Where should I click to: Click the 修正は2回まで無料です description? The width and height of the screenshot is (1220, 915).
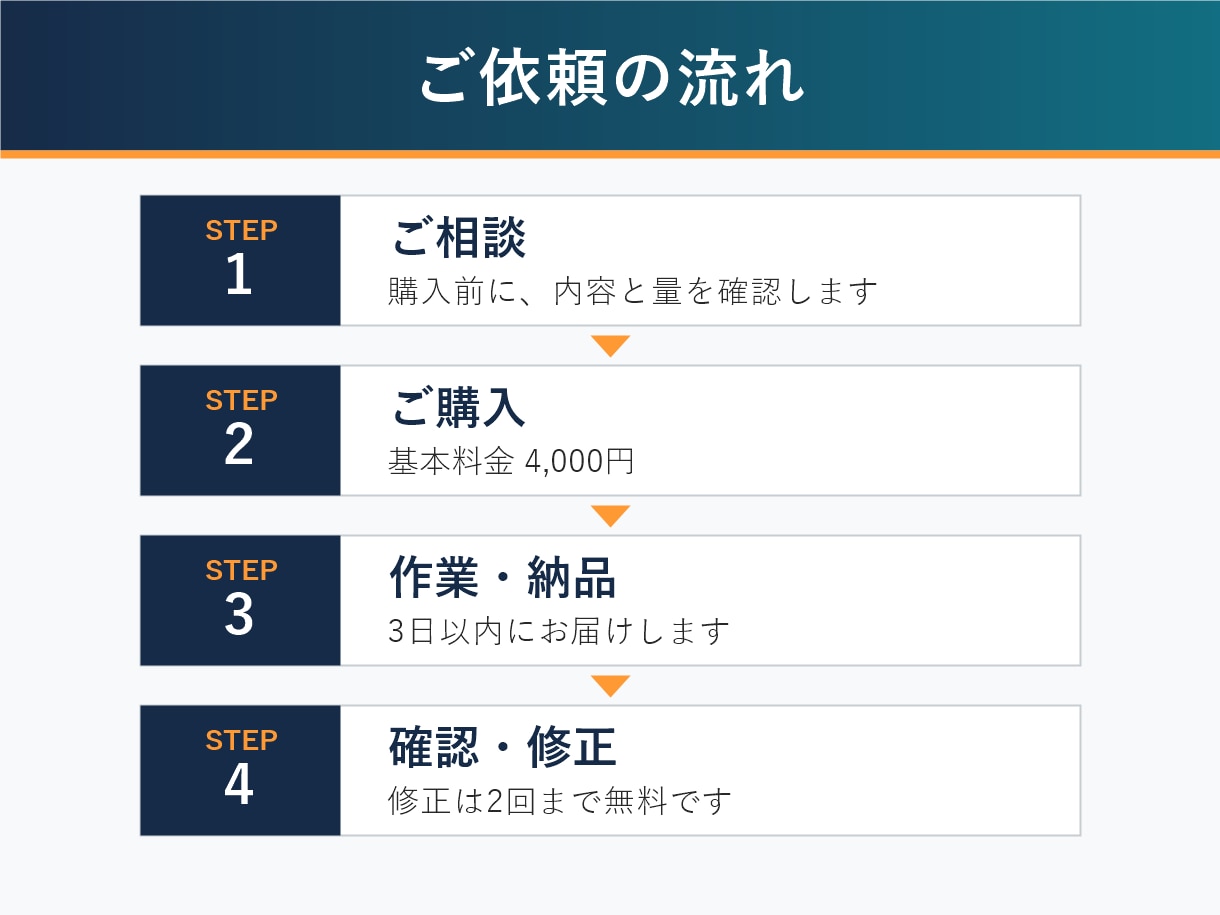point(560,802)
